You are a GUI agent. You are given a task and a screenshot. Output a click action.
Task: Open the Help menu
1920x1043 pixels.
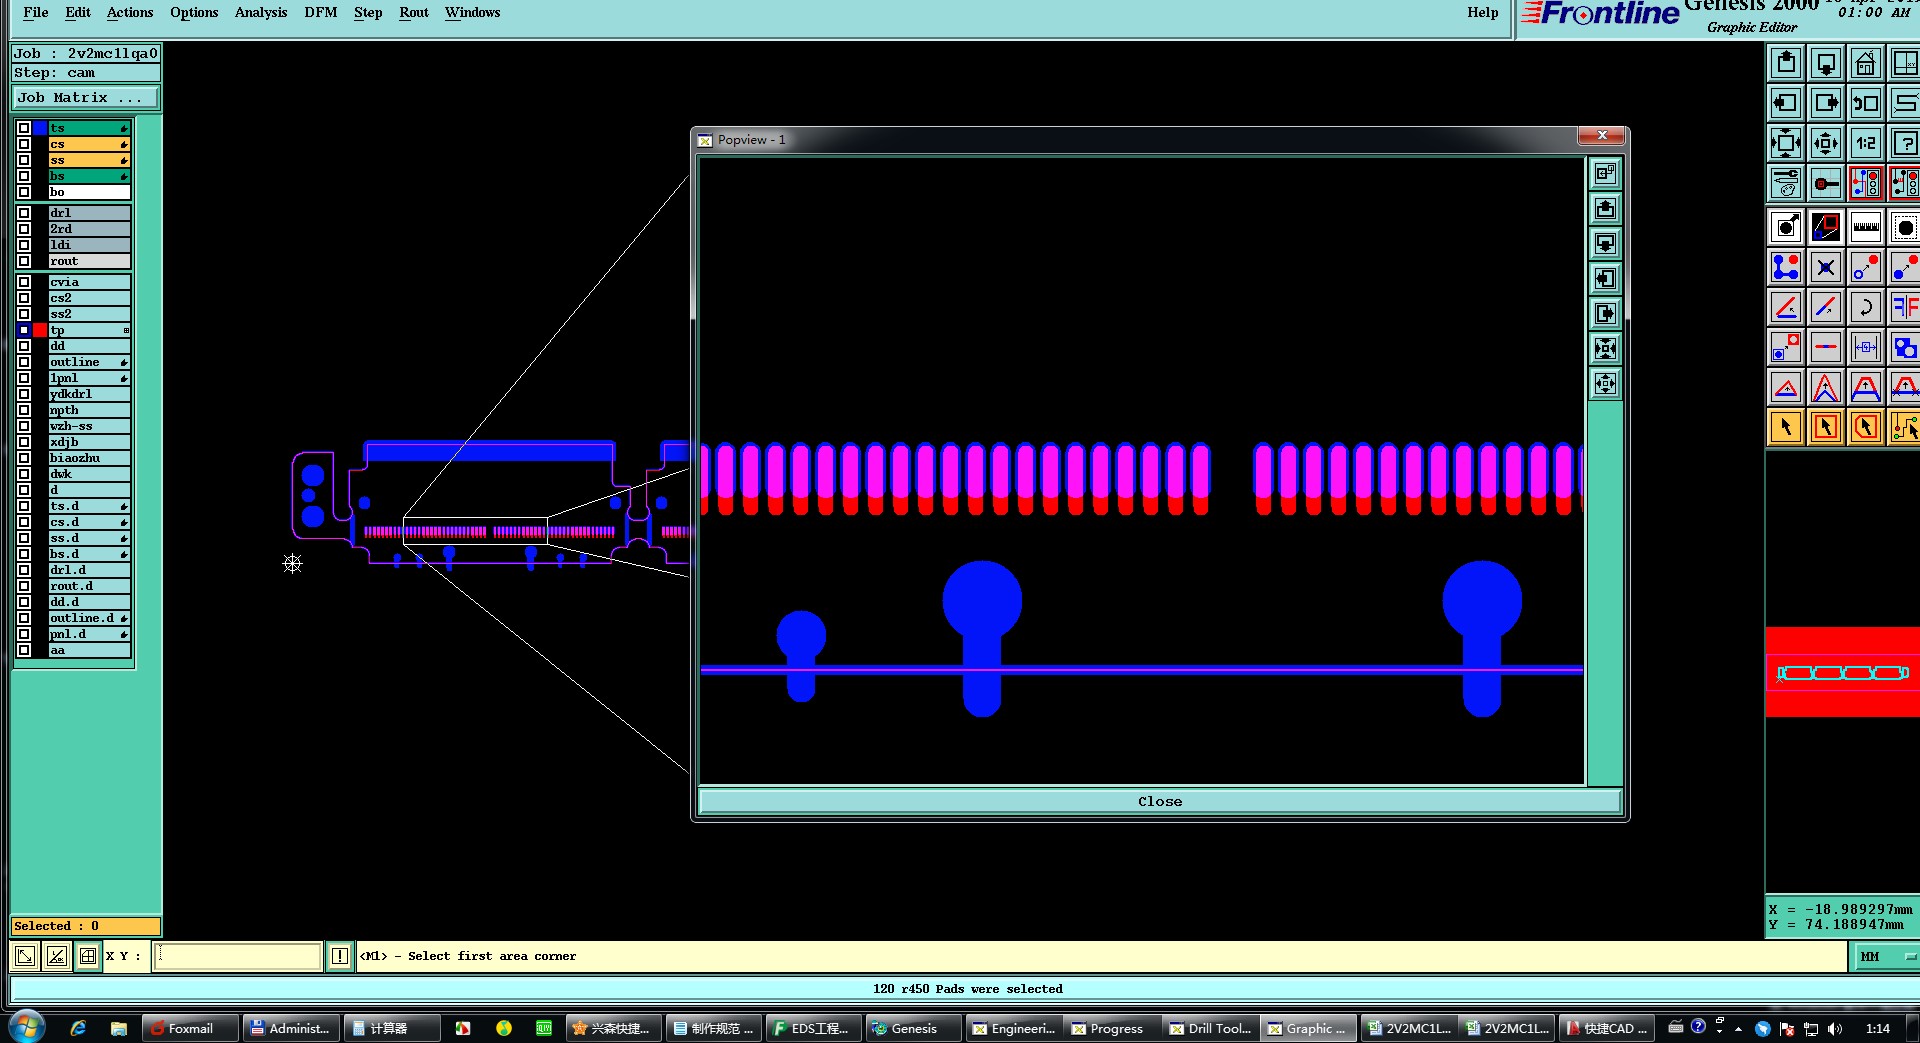[1483, 12]
